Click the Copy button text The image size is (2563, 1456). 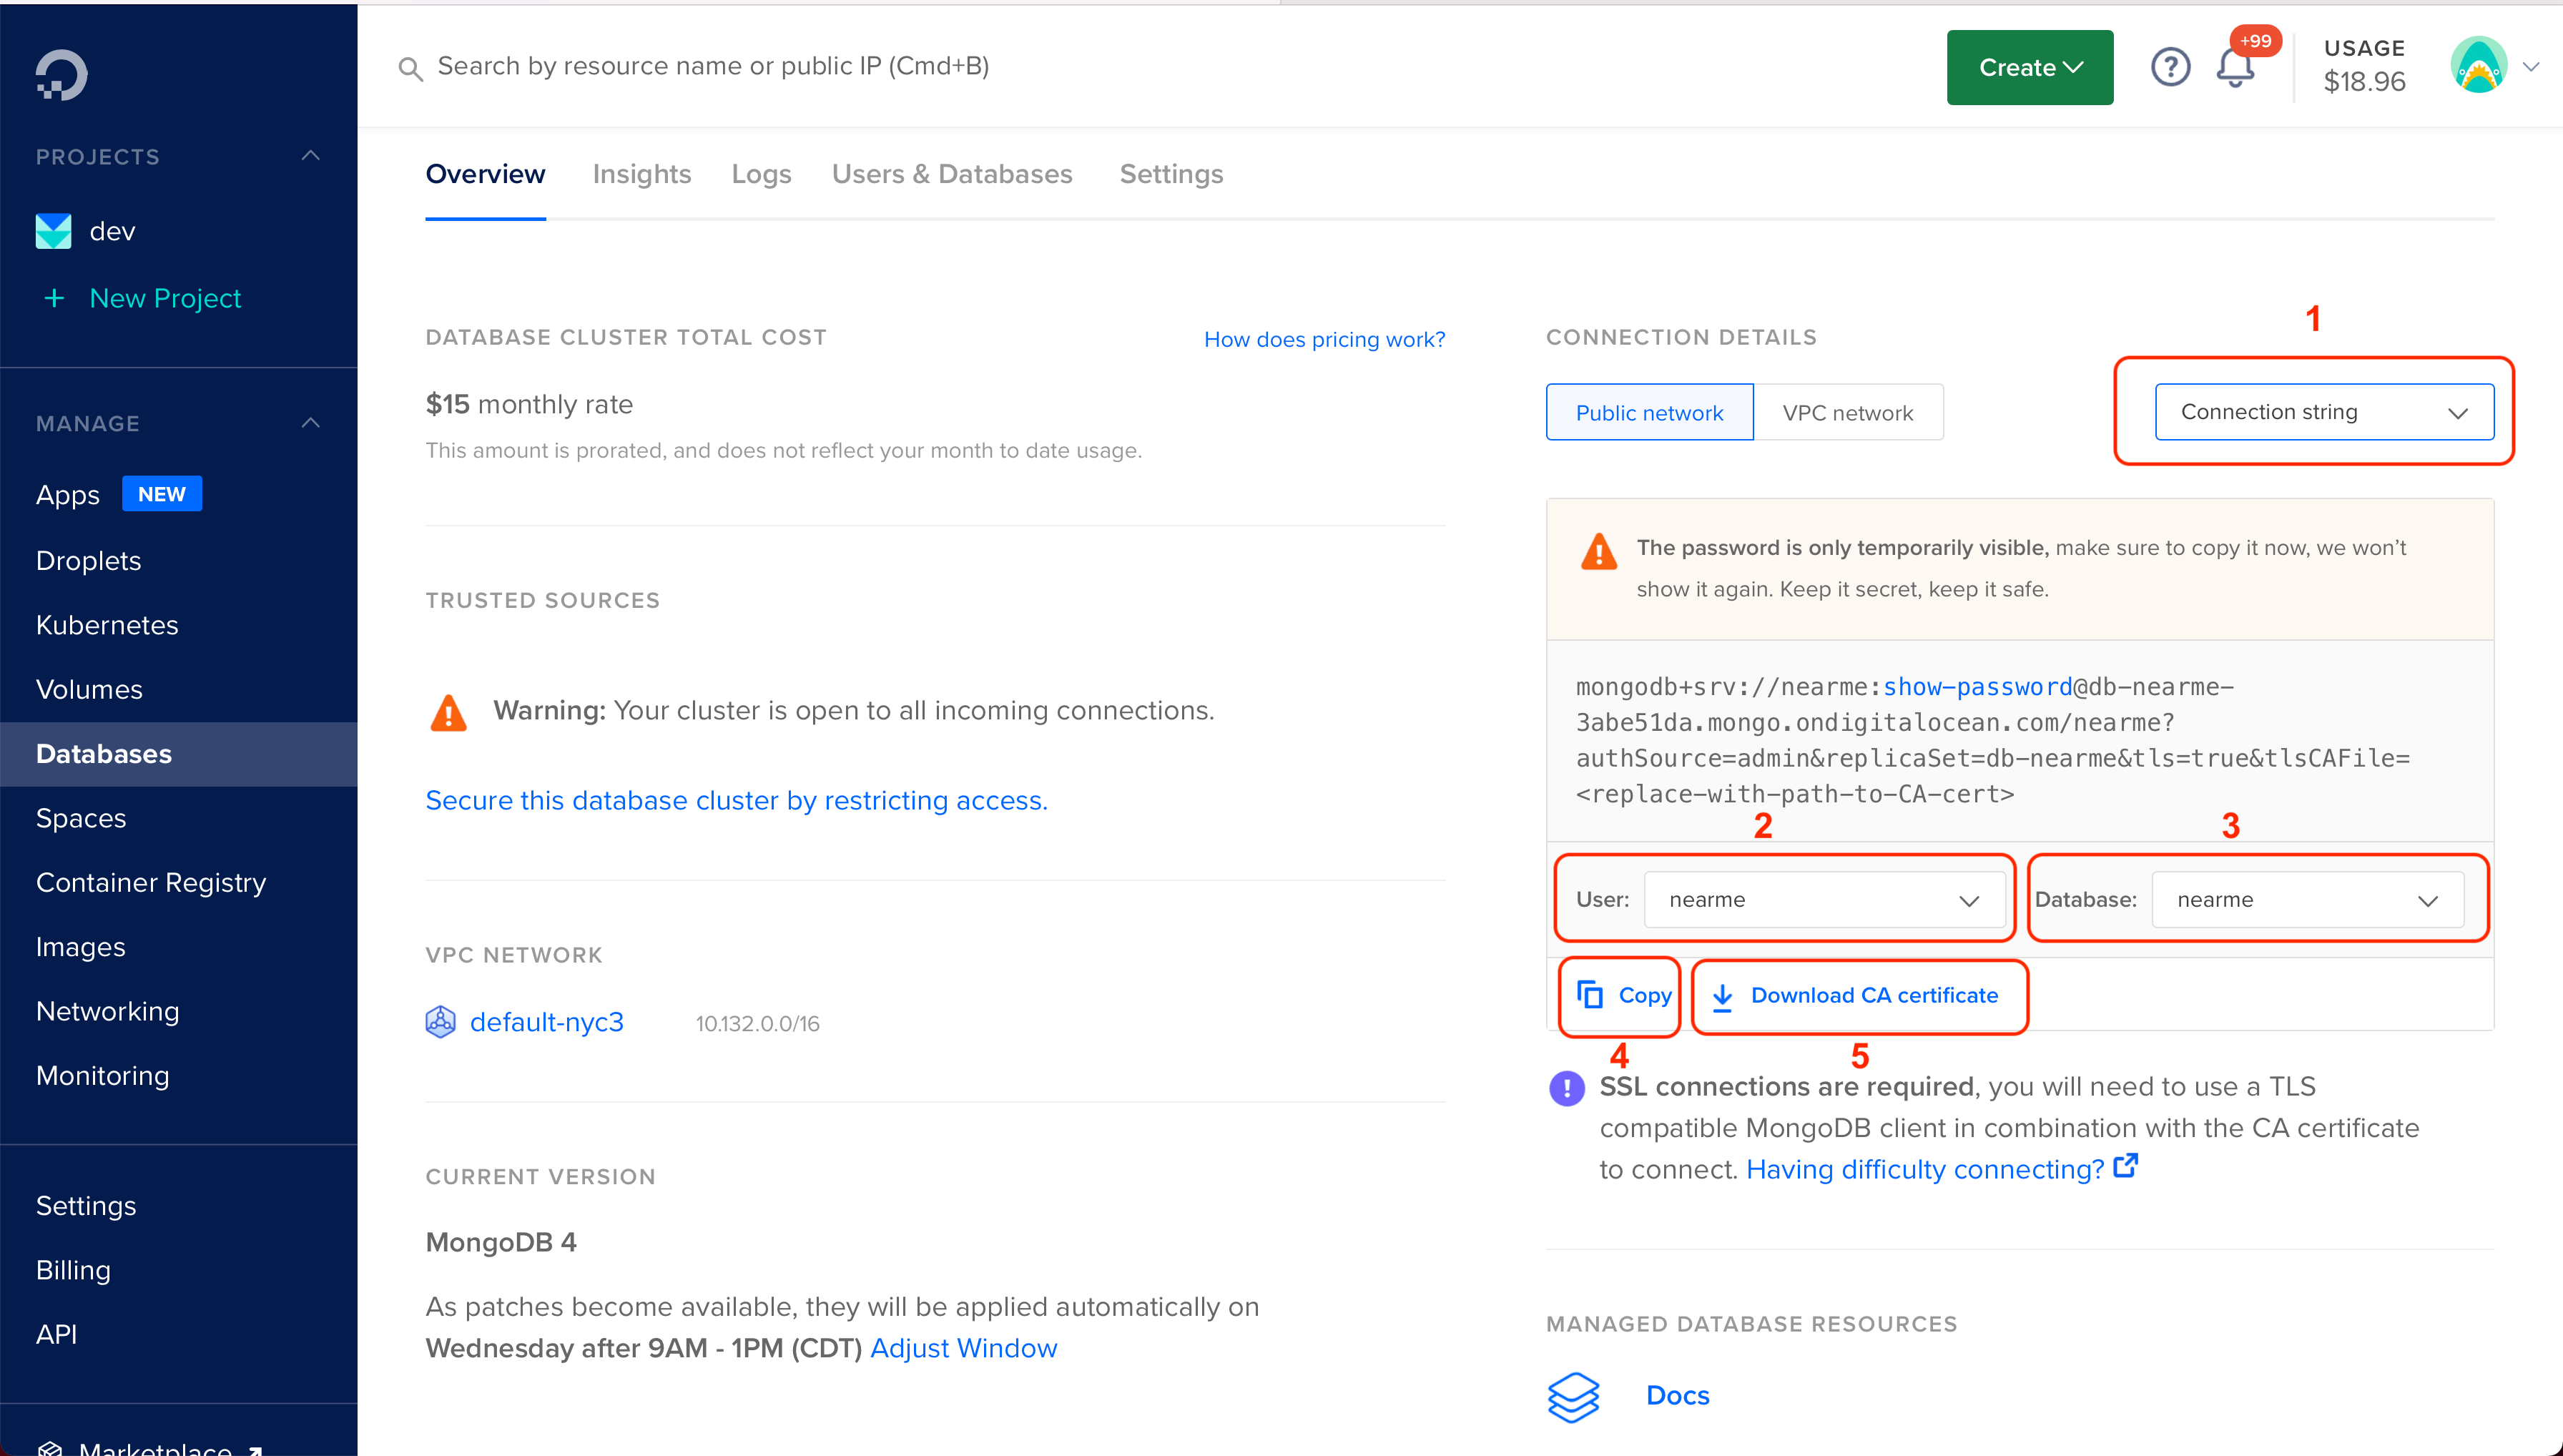point(1645,995)
